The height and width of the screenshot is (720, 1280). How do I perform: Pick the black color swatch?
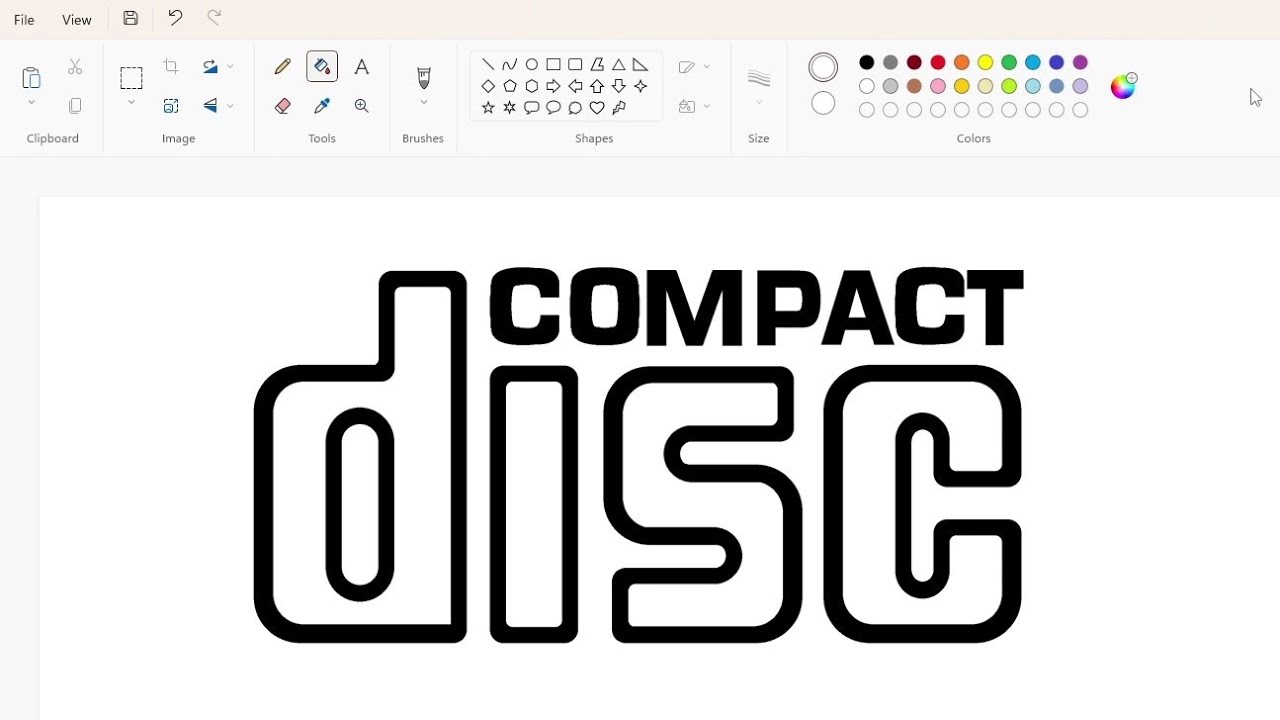tap(867, 63)
